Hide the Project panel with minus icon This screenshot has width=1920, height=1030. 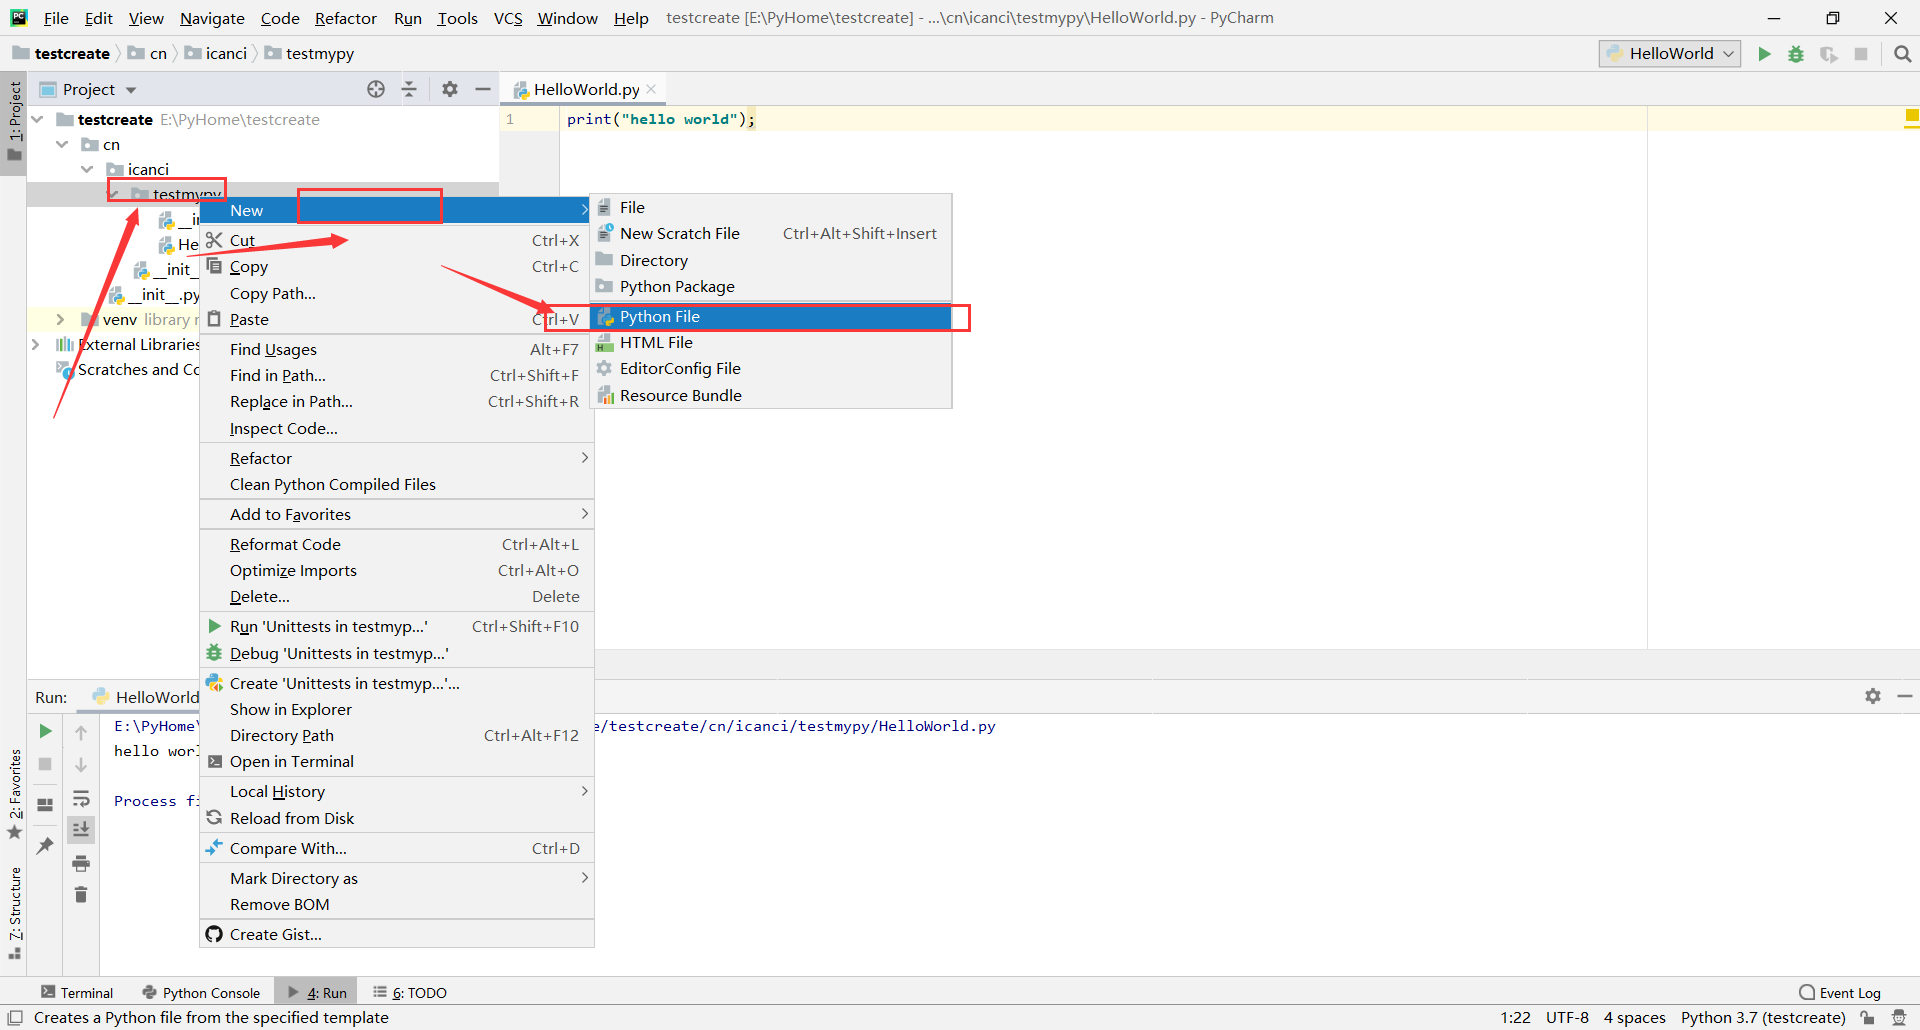(x=482, y=89)
